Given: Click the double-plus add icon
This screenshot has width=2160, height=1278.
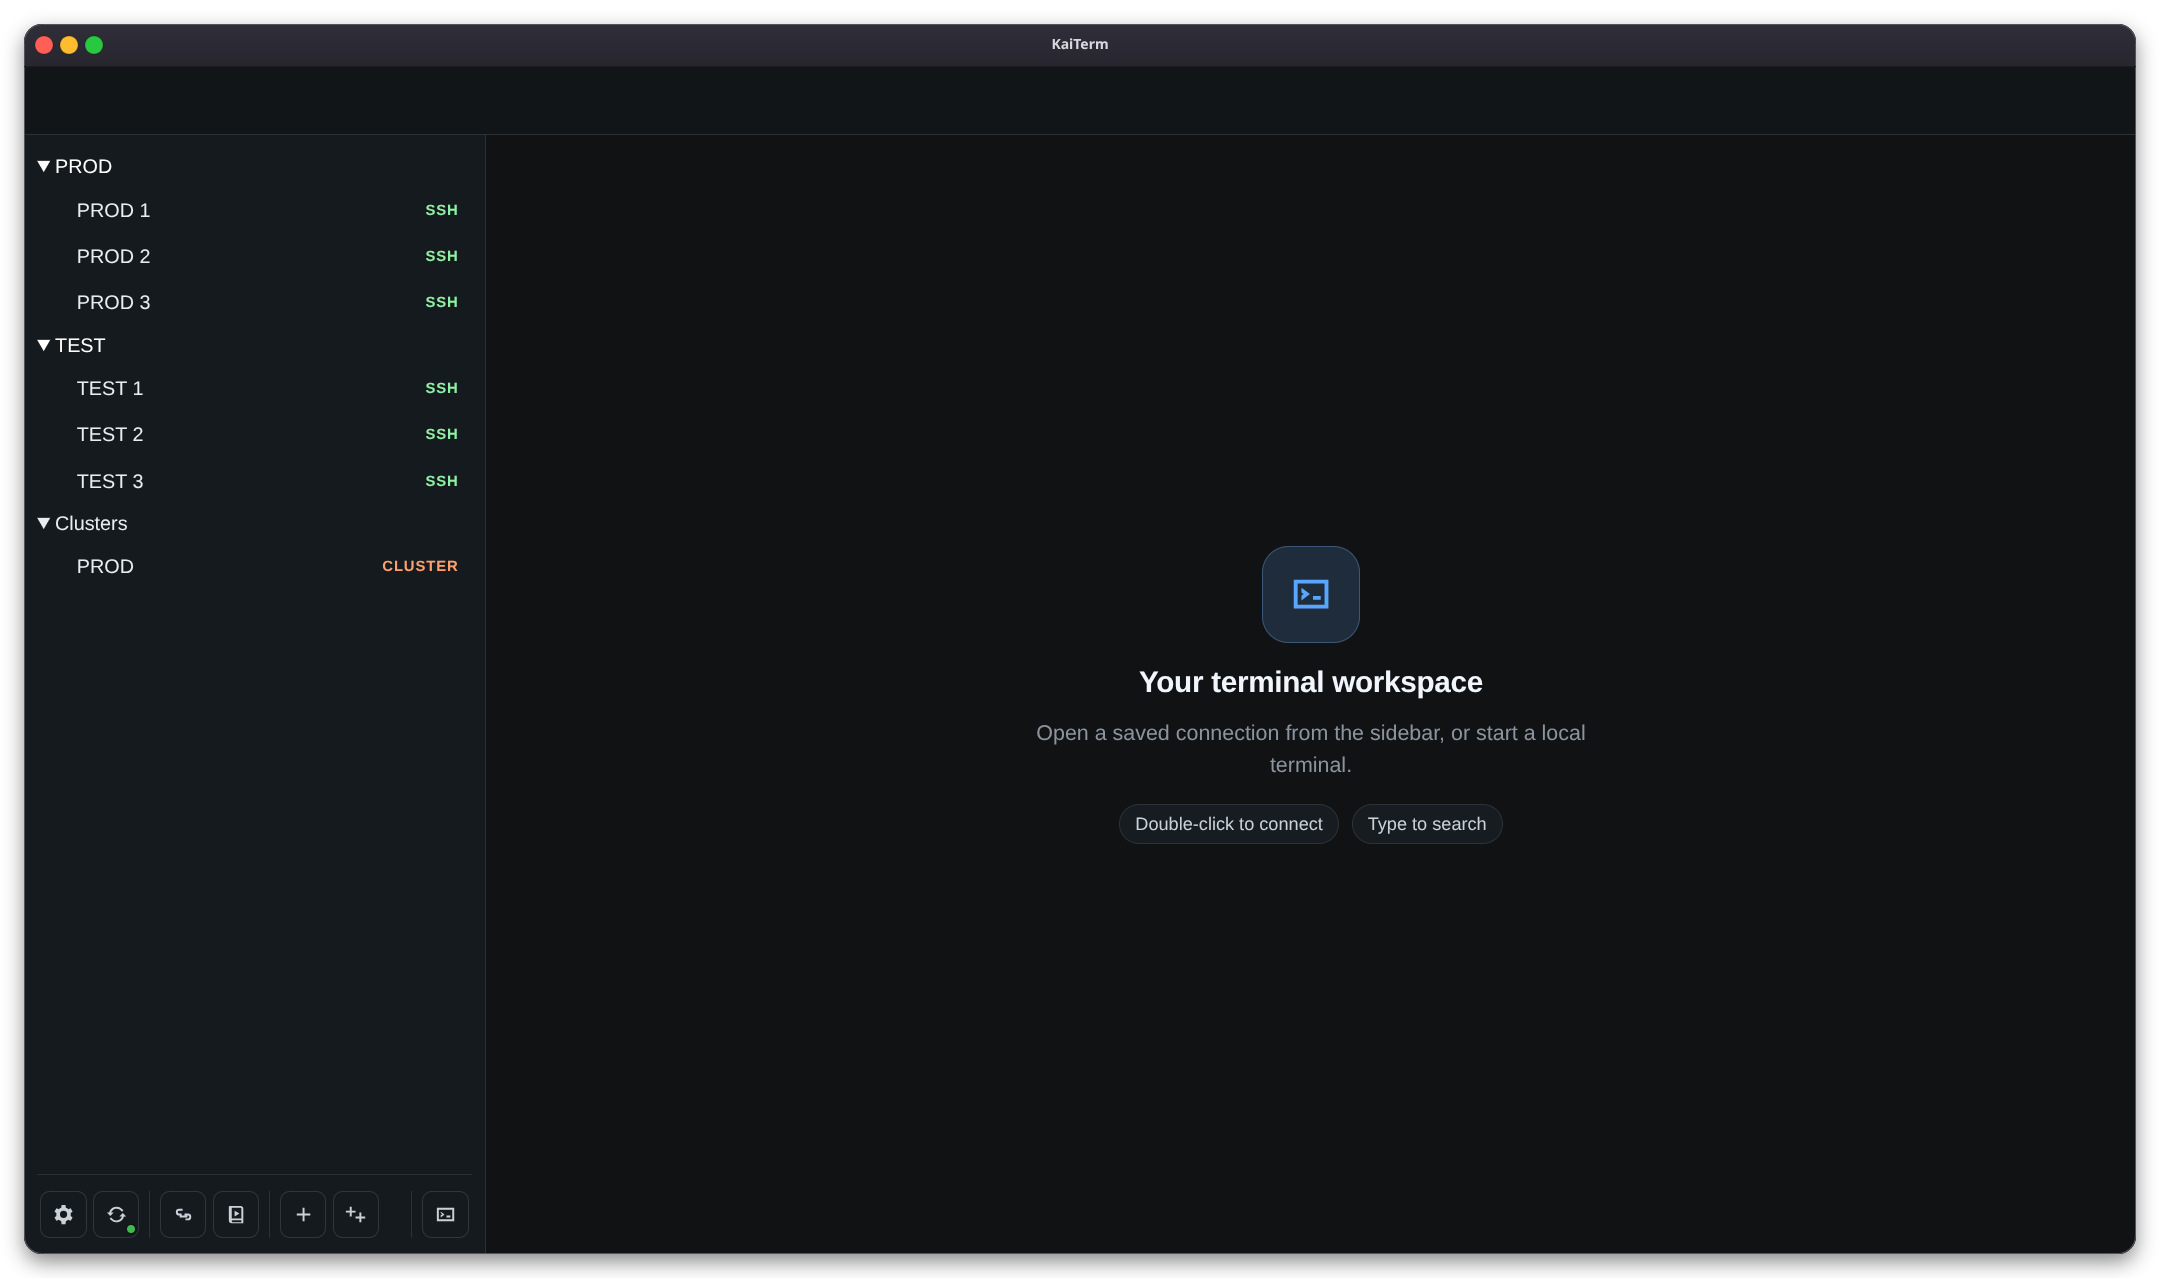Looking at the screenshot, I should [356, 1214].
